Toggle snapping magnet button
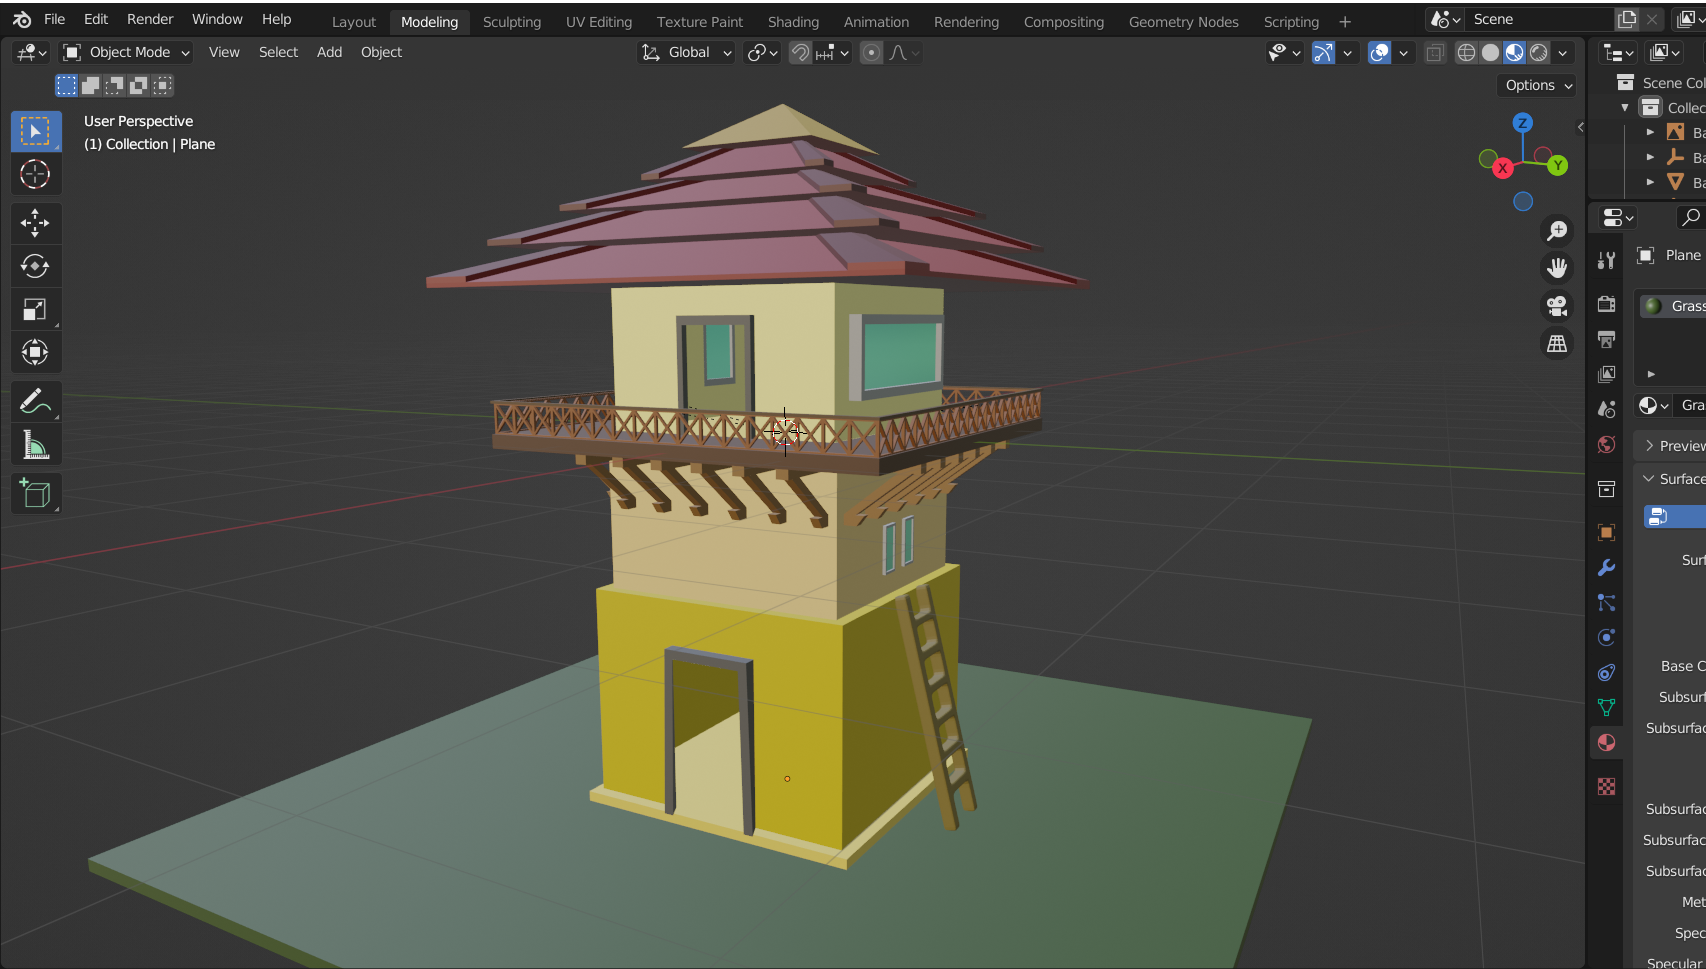 [800, 53]
